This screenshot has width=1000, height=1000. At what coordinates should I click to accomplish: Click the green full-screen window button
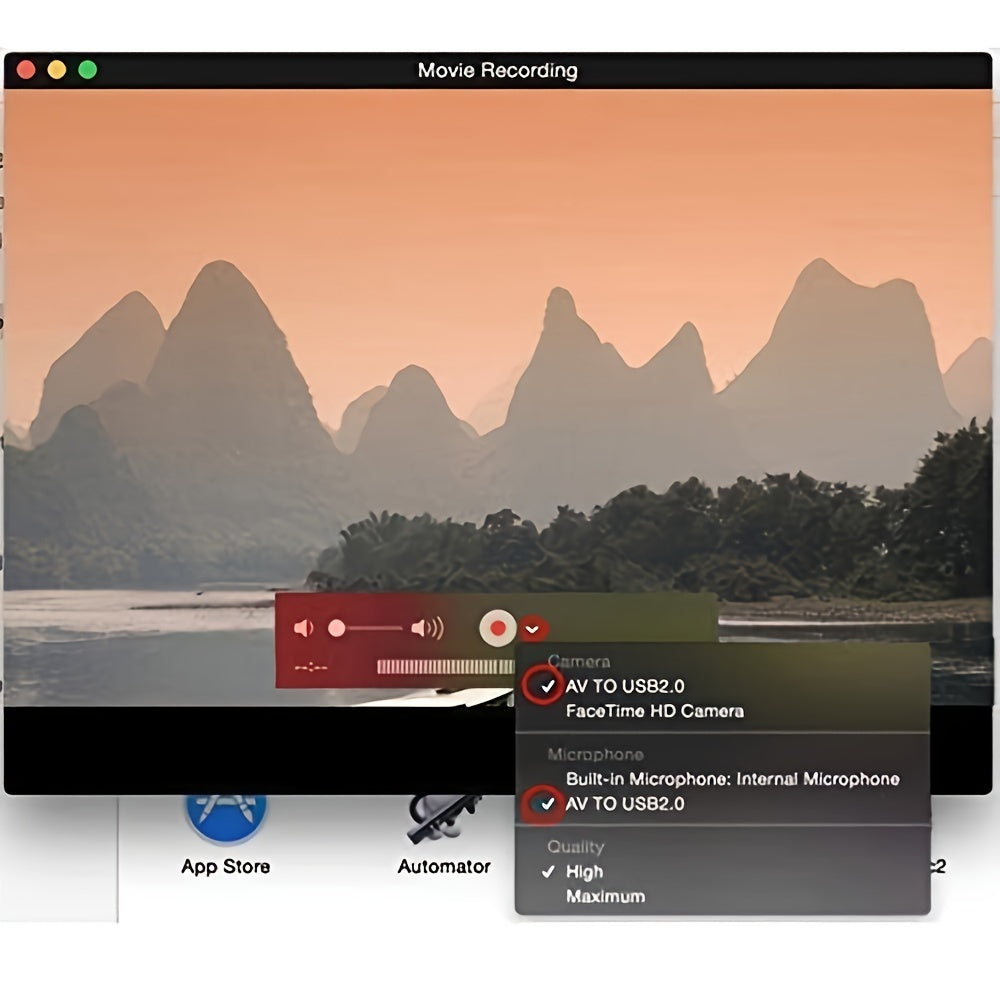click(x=88, y=70)
